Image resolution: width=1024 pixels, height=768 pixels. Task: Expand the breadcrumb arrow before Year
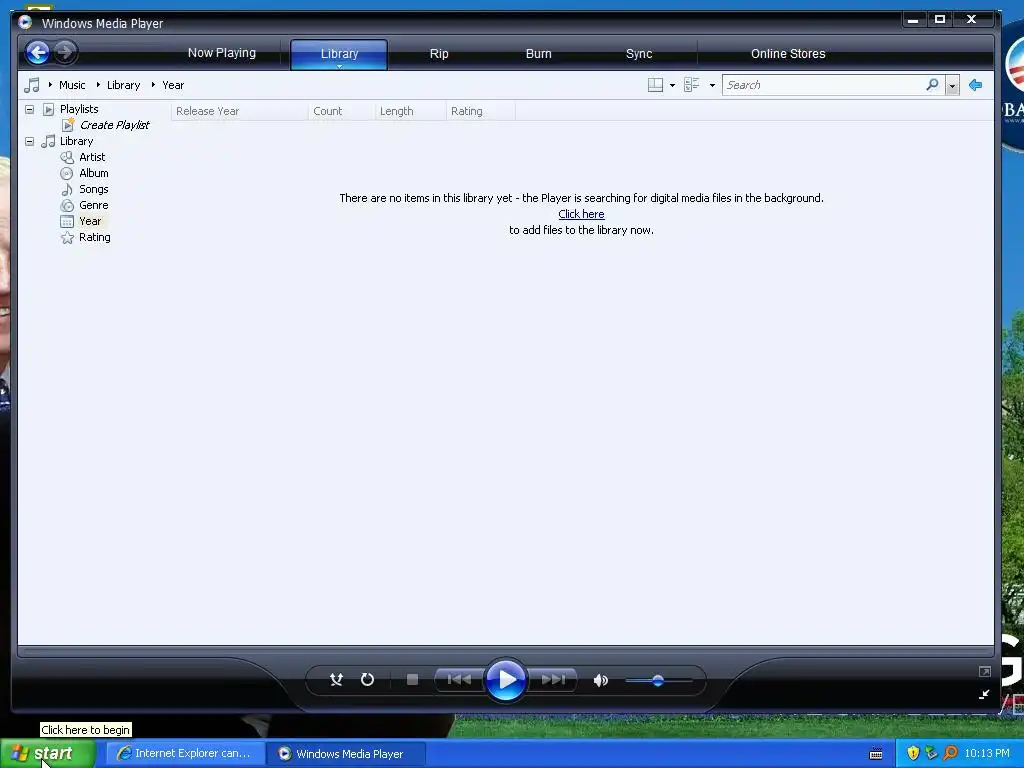(153, 85)
